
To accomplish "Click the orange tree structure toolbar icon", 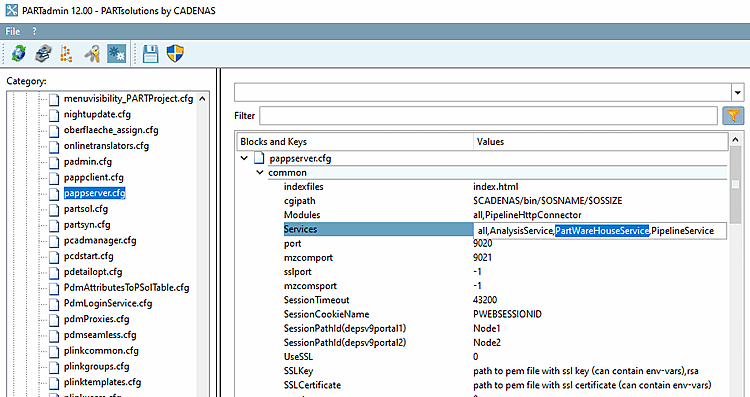I will point(66,54).
